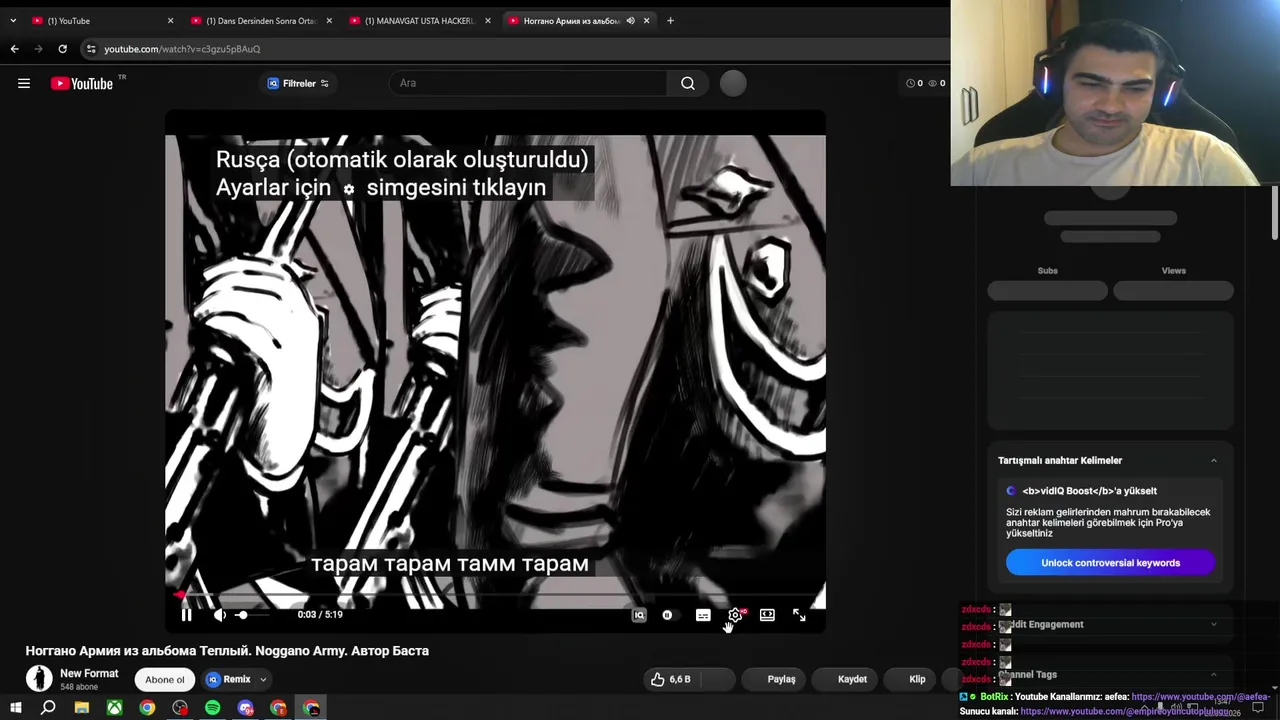The width and height of the screenshot is (1280, 720).
Task: Switch to theater mode
Action: [767, 615]
